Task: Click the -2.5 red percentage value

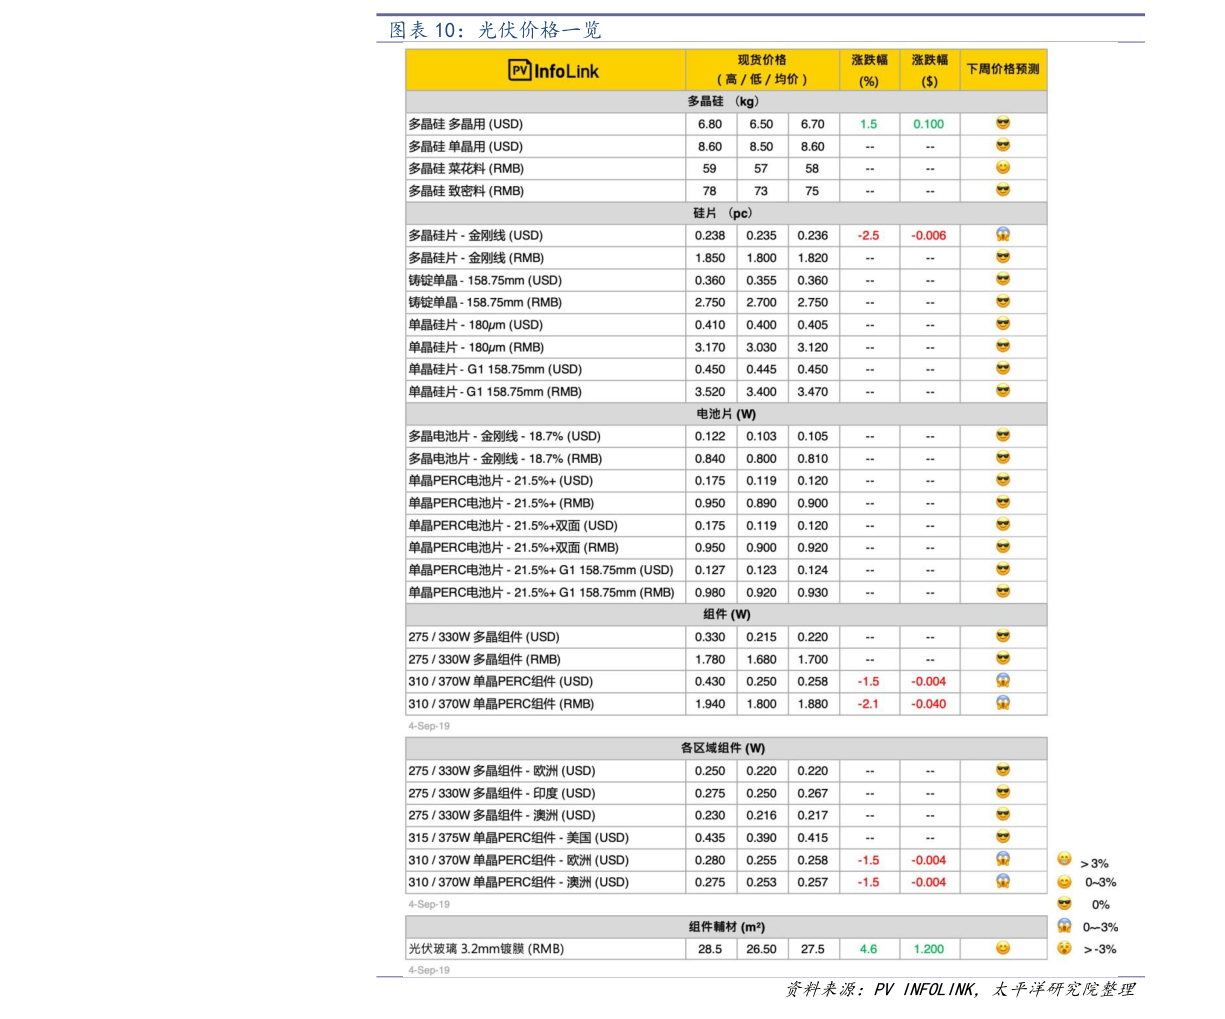Action: coord(868,235)
